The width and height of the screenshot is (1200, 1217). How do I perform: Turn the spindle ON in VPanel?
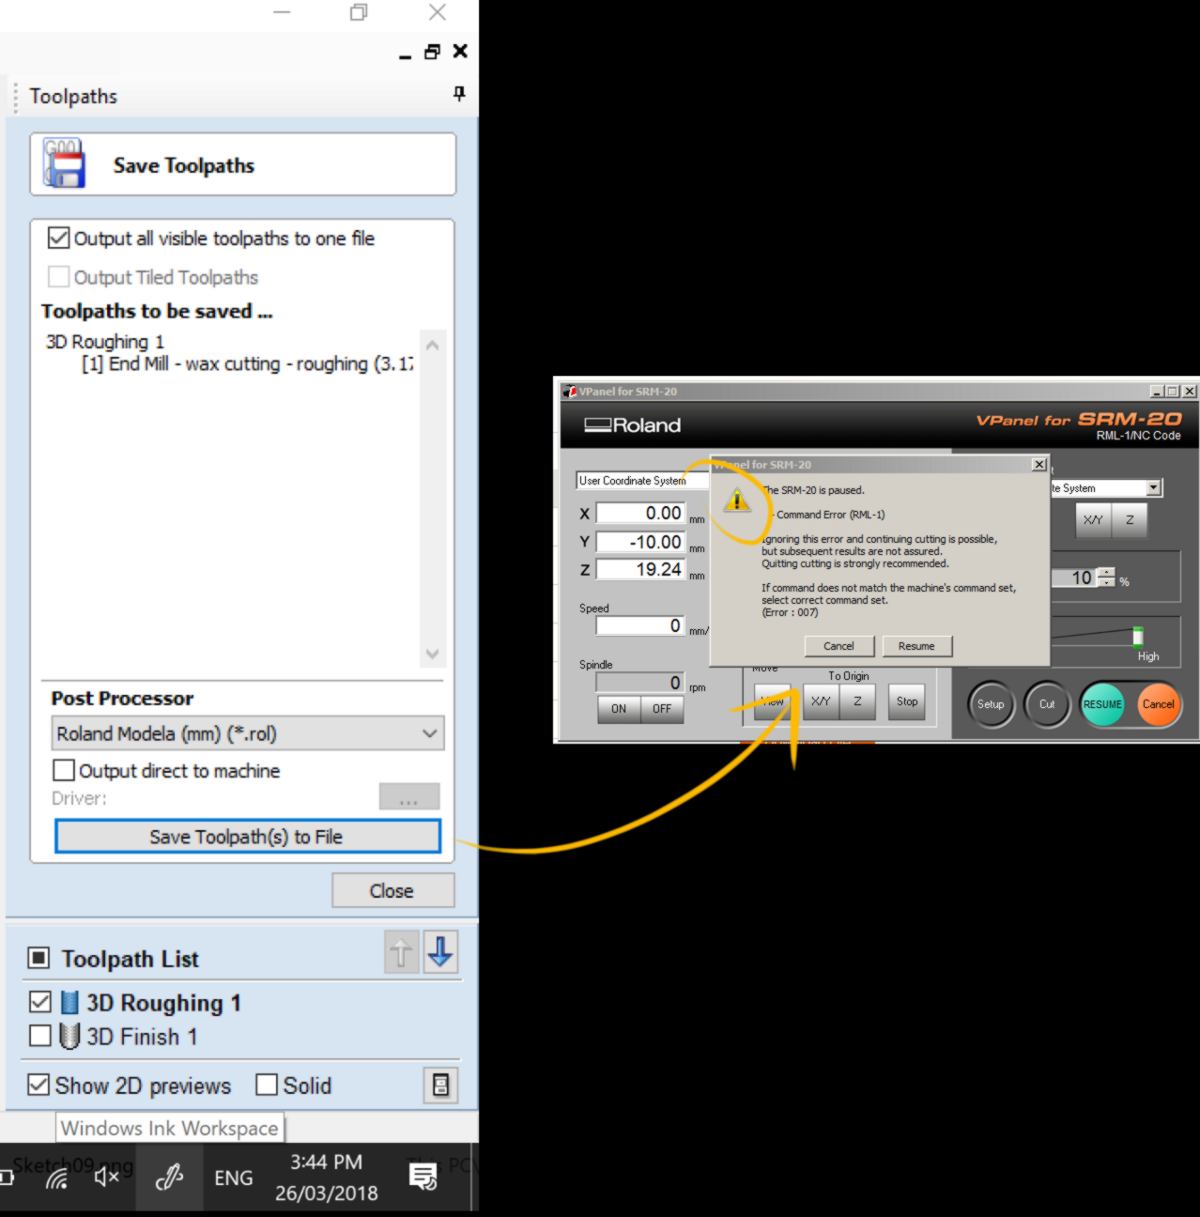pyautogui.click(x=619, y=709)
